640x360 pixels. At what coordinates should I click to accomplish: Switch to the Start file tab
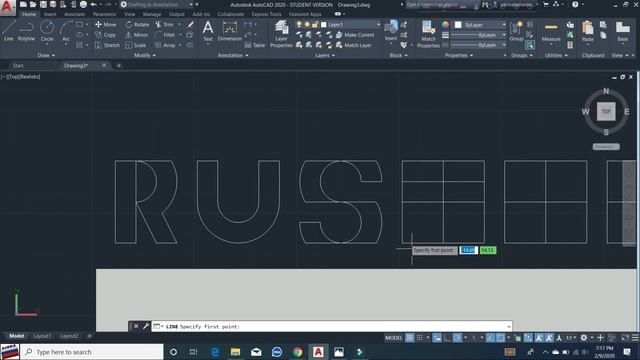[18, 65]
